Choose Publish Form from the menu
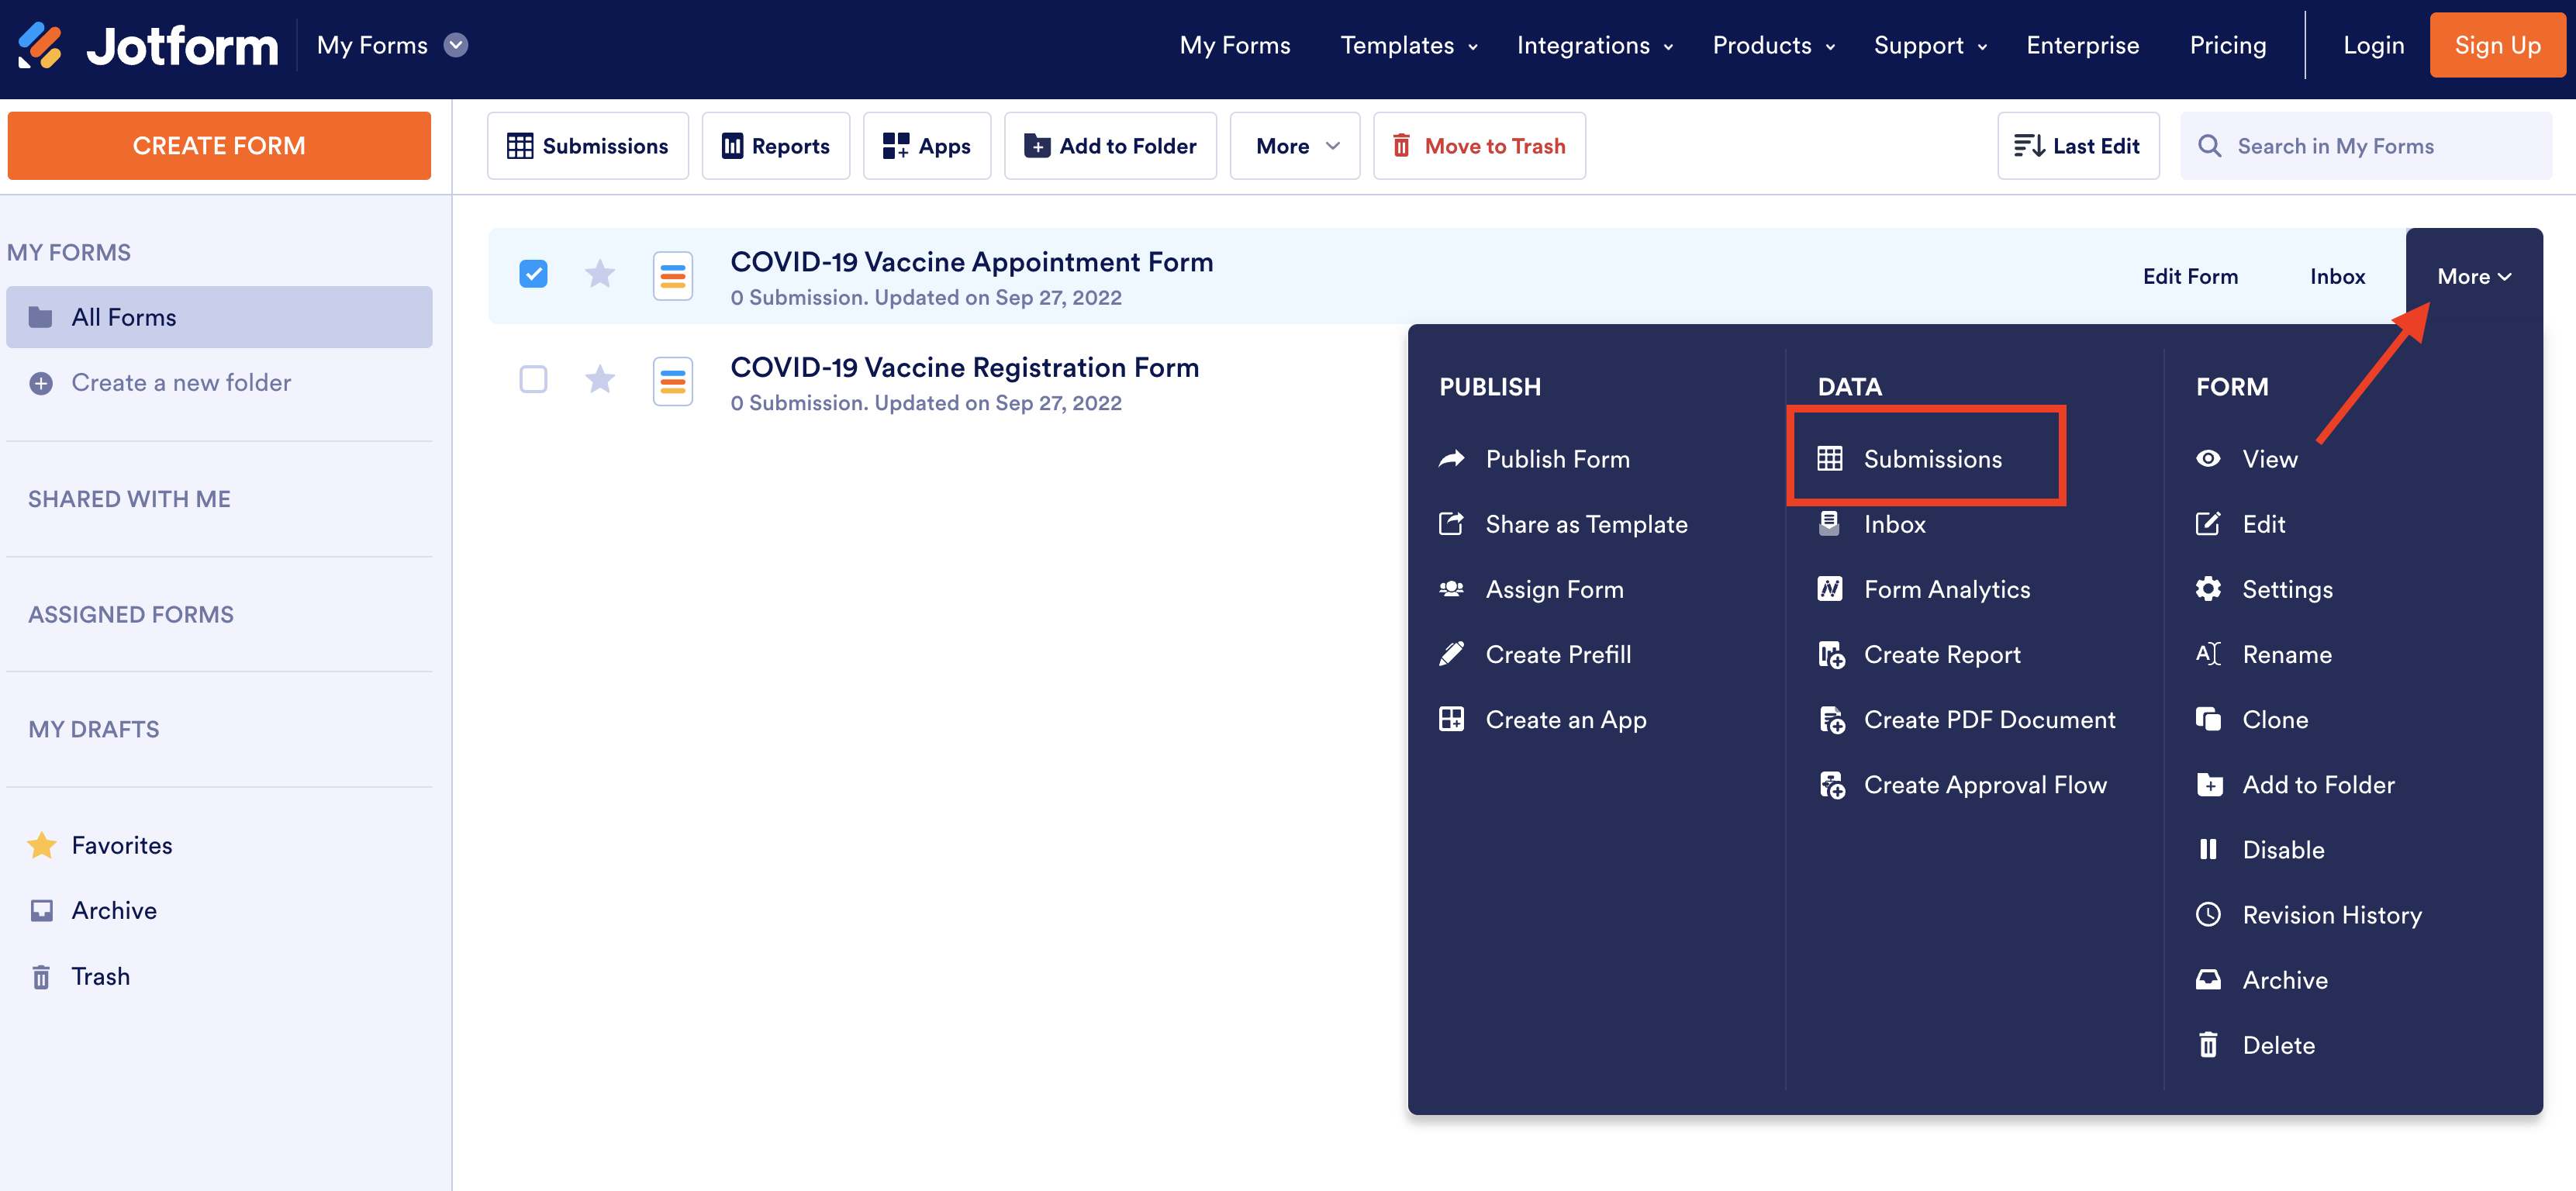This screenshot has width=2576, height=1191. 1556,459
